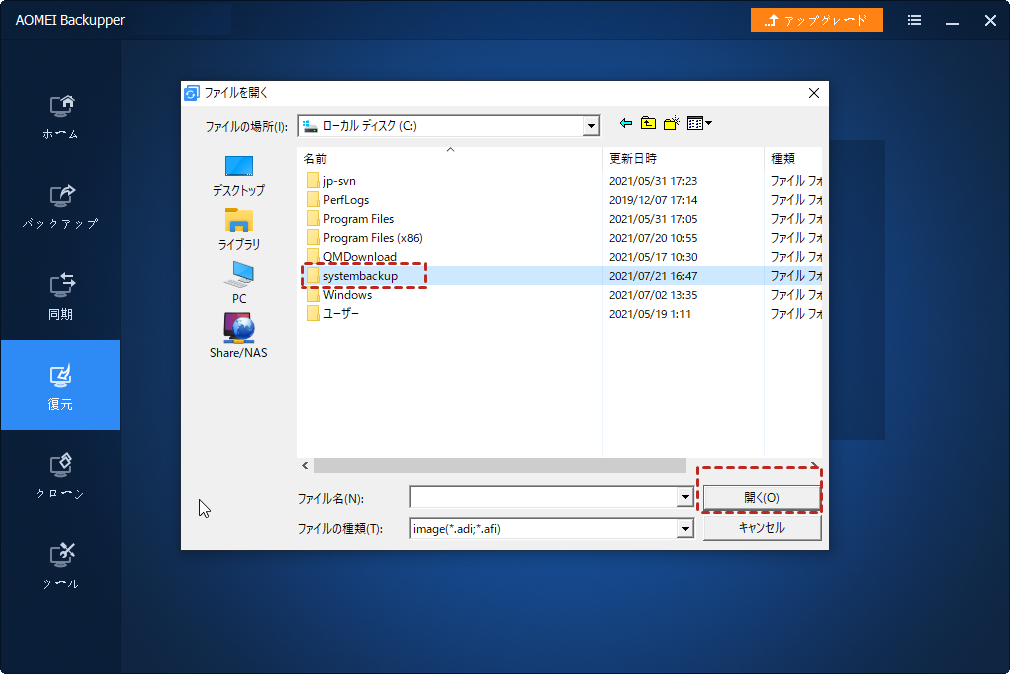Open the 同期 sidebar section

(60, 297)
